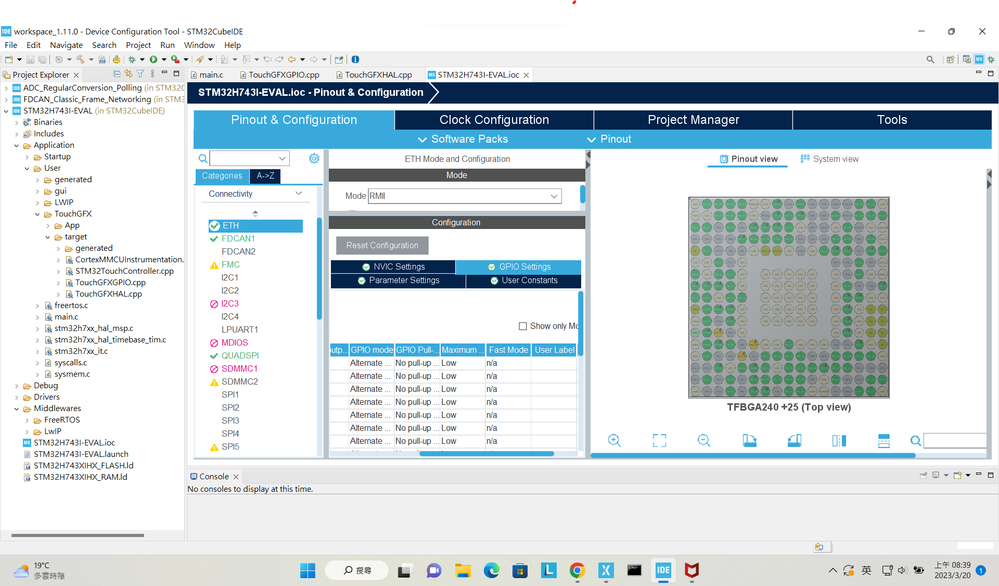
Task: Switch to System view
Action: click(830, 159)
